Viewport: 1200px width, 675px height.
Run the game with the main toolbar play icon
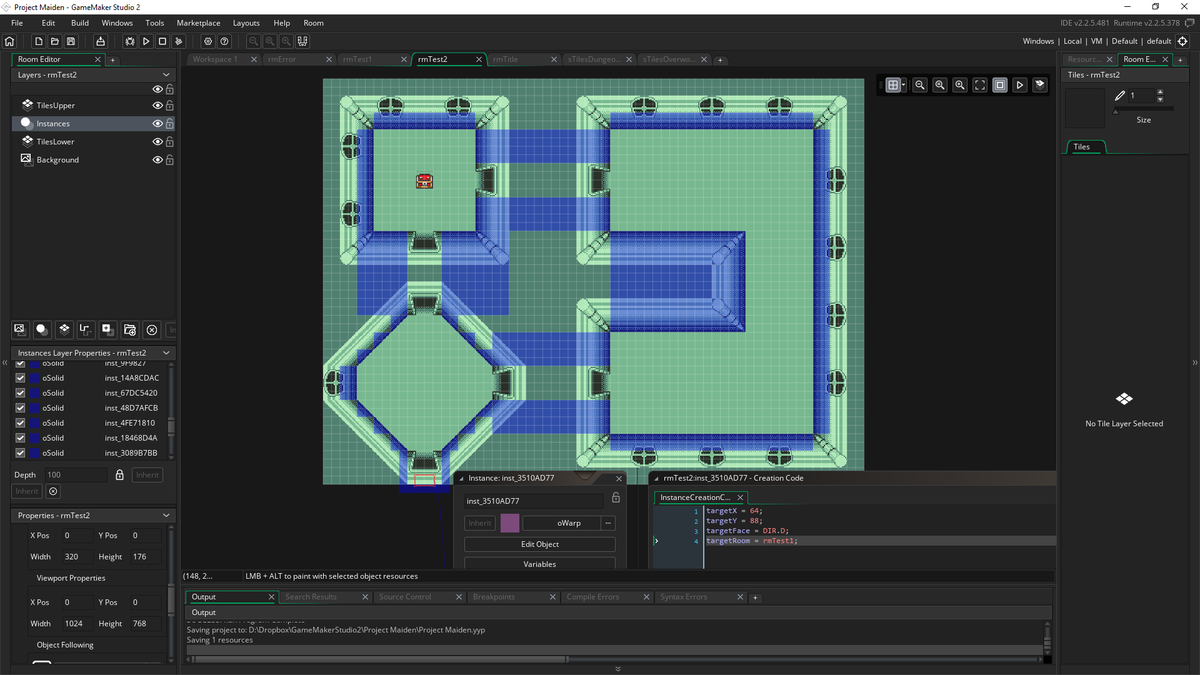click(x=146, y=41)
